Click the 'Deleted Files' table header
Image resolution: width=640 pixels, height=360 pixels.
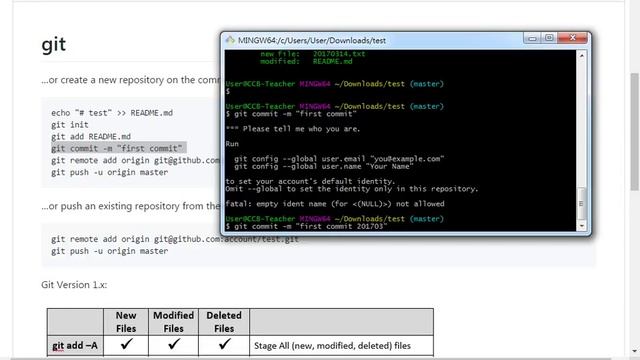224,322
